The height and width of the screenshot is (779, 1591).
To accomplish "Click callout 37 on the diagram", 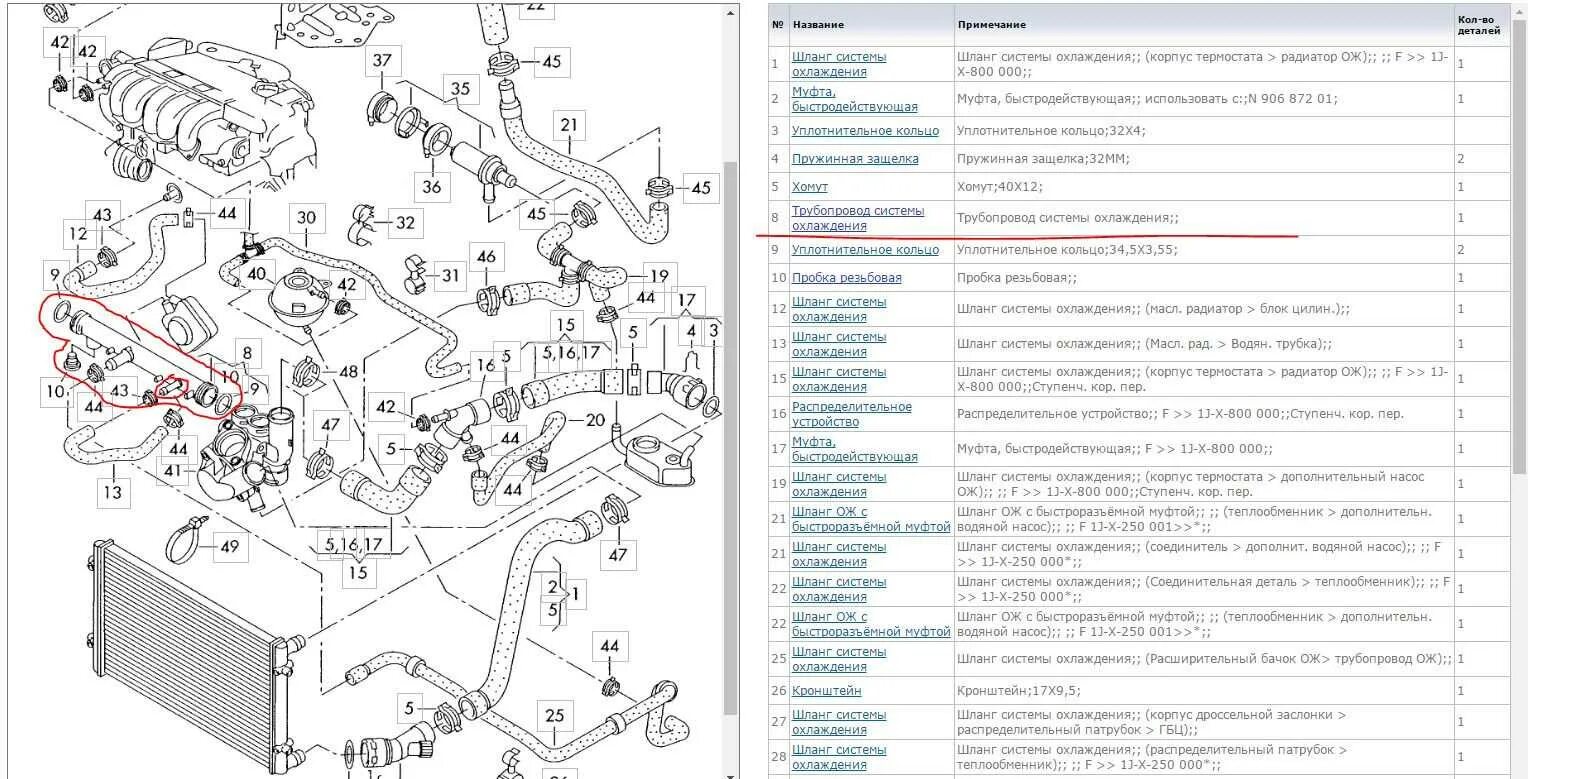I will 382,60.
